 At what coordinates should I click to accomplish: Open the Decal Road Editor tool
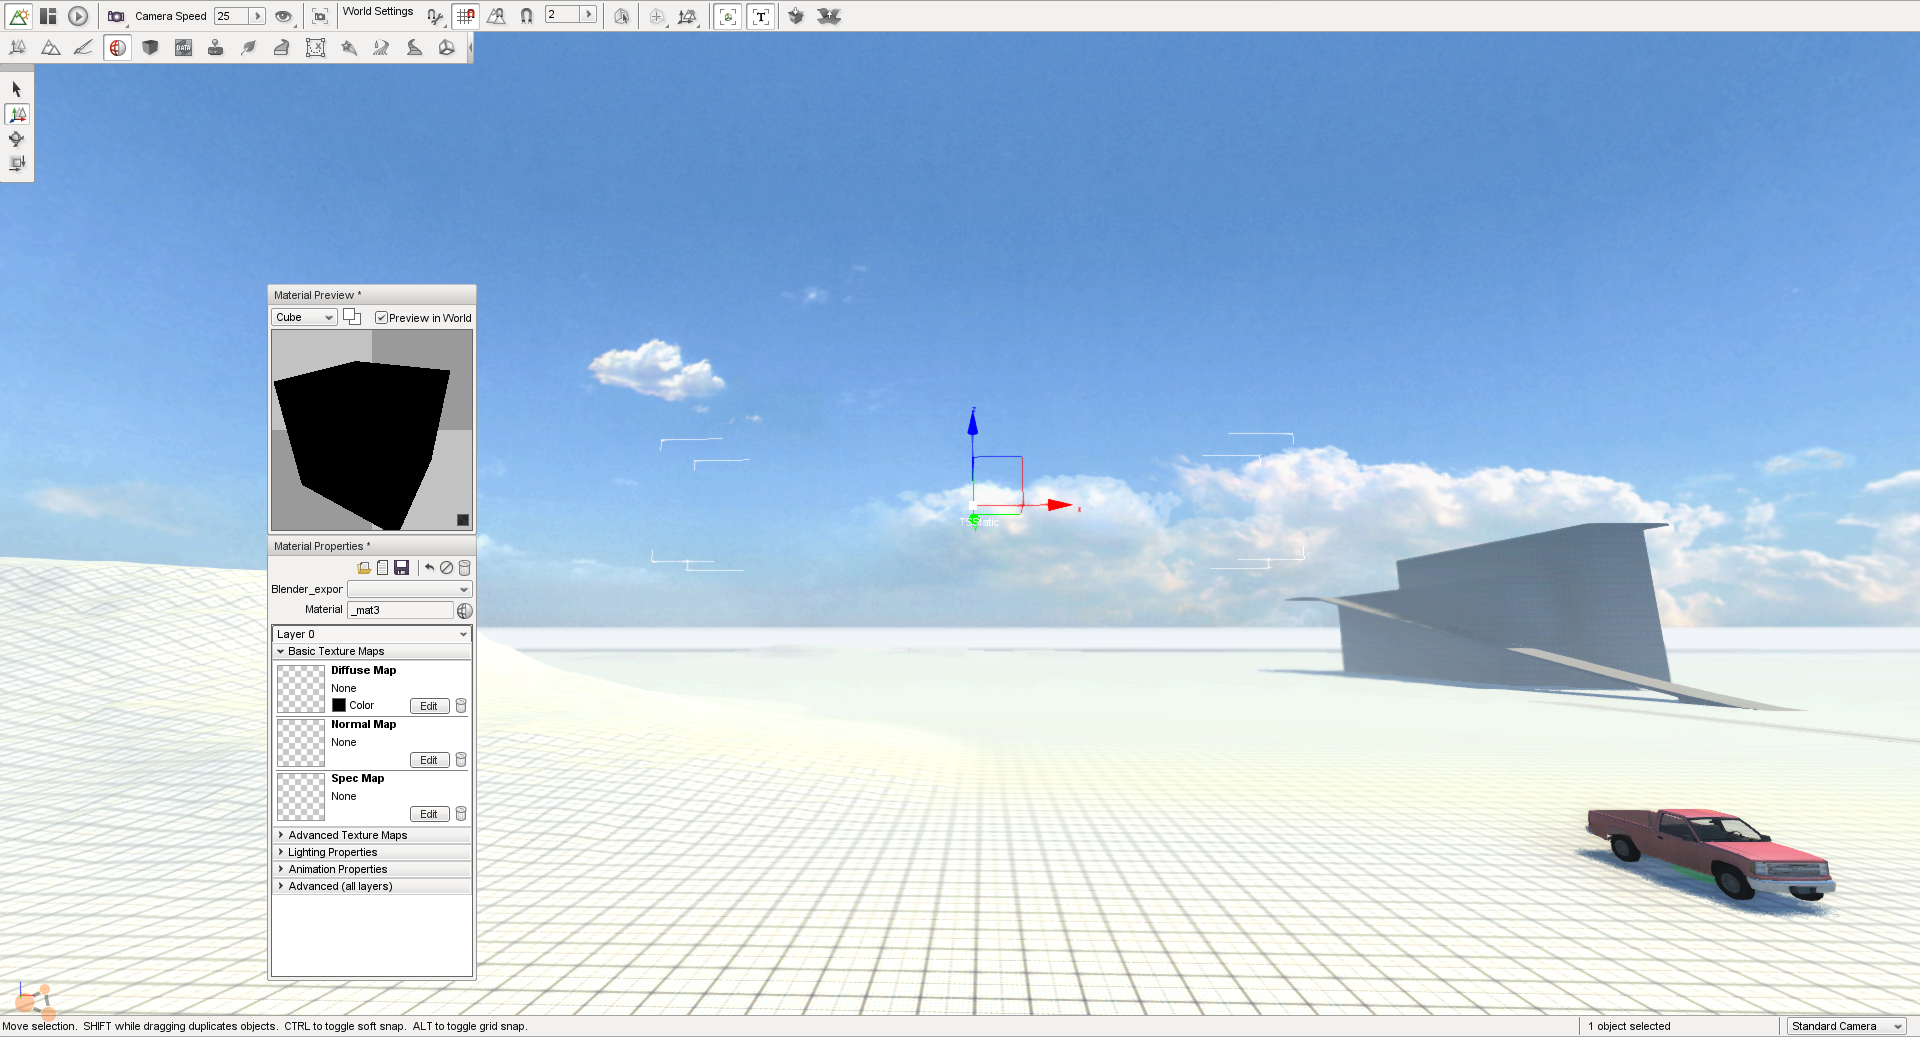tap(414, 47)
